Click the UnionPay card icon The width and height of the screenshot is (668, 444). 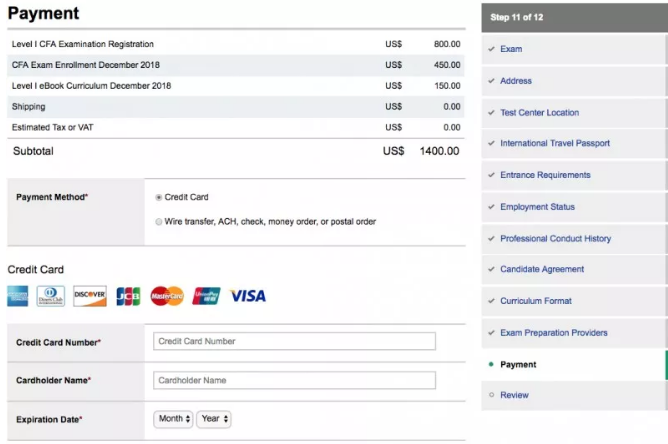206,296
